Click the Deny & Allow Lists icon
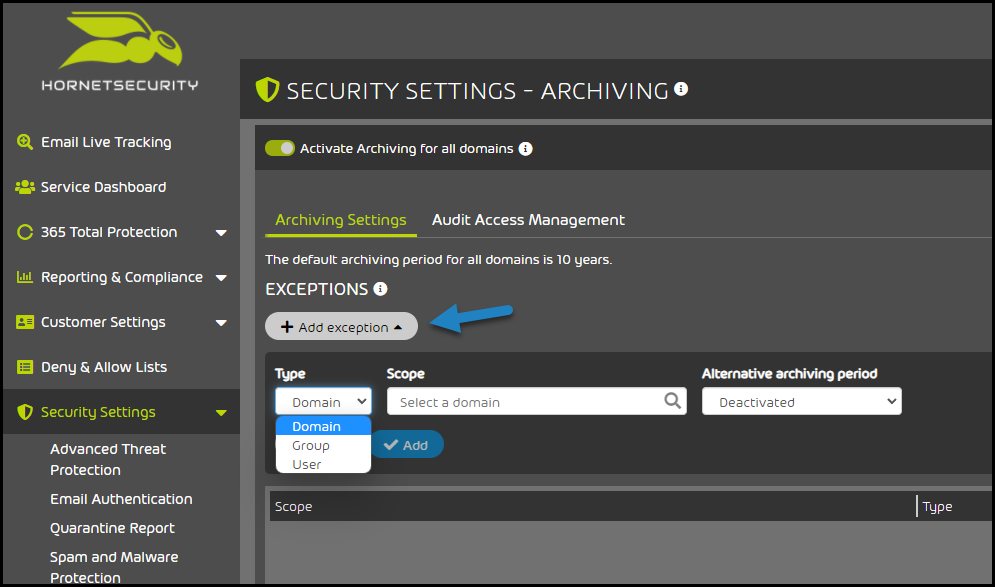995x587 pixels. coord(25,367)
